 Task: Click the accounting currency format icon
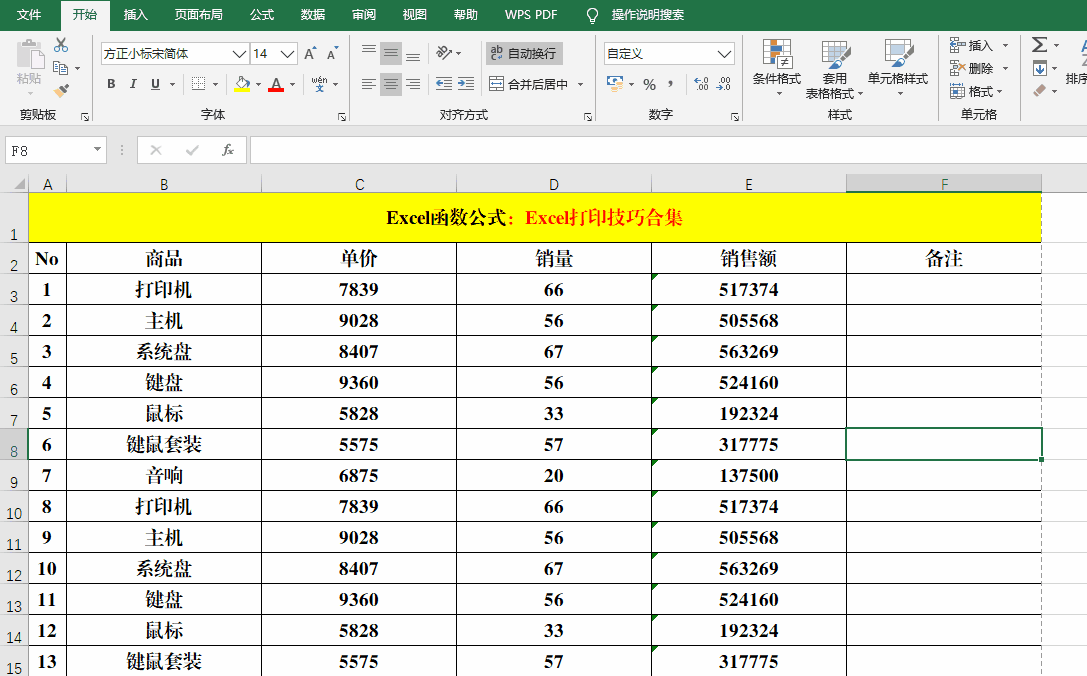[614, 84]
